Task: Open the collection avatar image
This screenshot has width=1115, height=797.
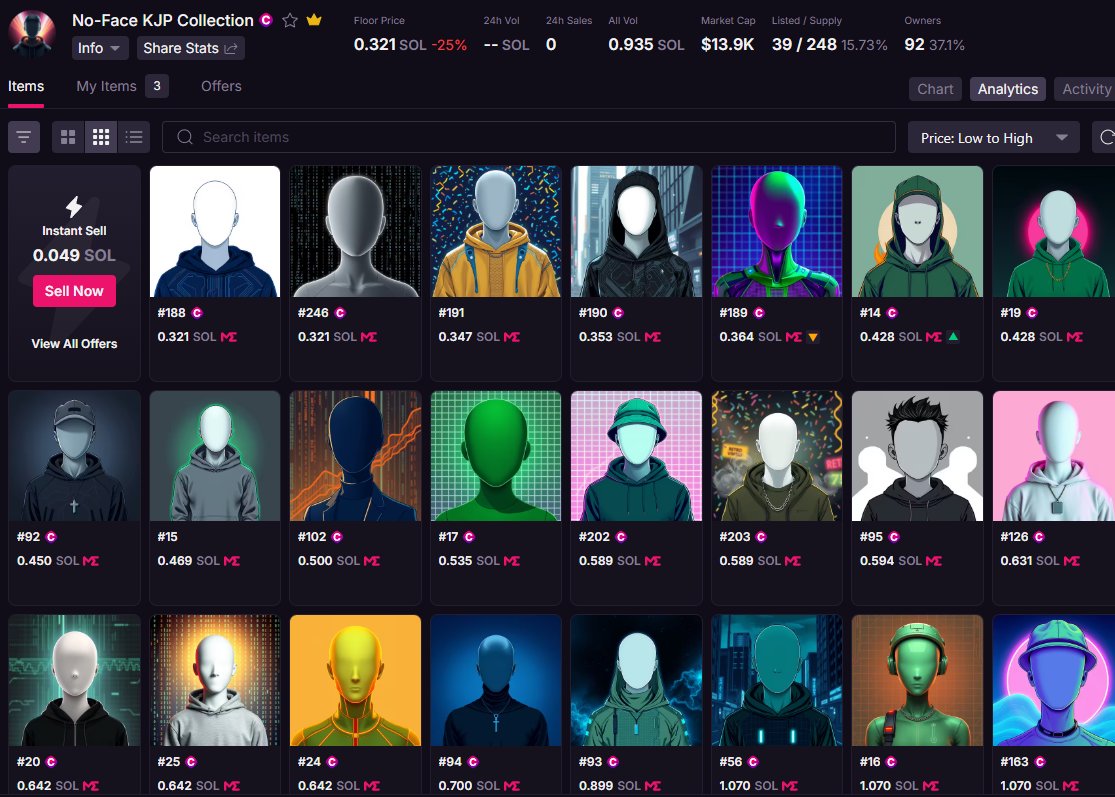Action: click(32, 33)
